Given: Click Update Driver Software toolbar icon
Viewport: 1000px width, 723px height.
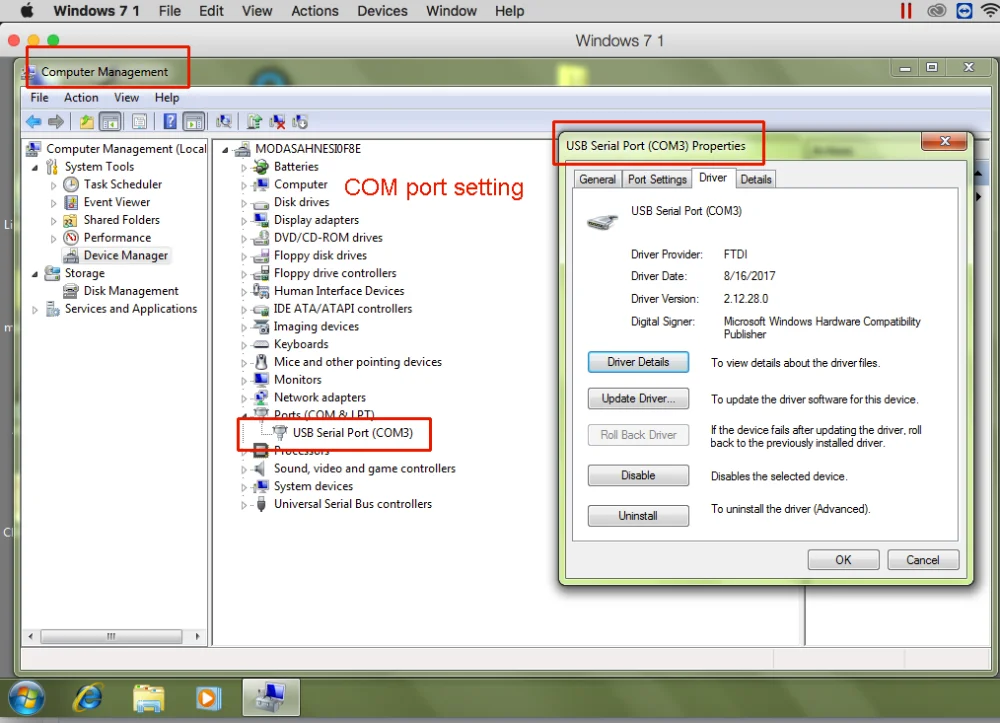Looking at the screenshot, I should (x=254, y=121).
